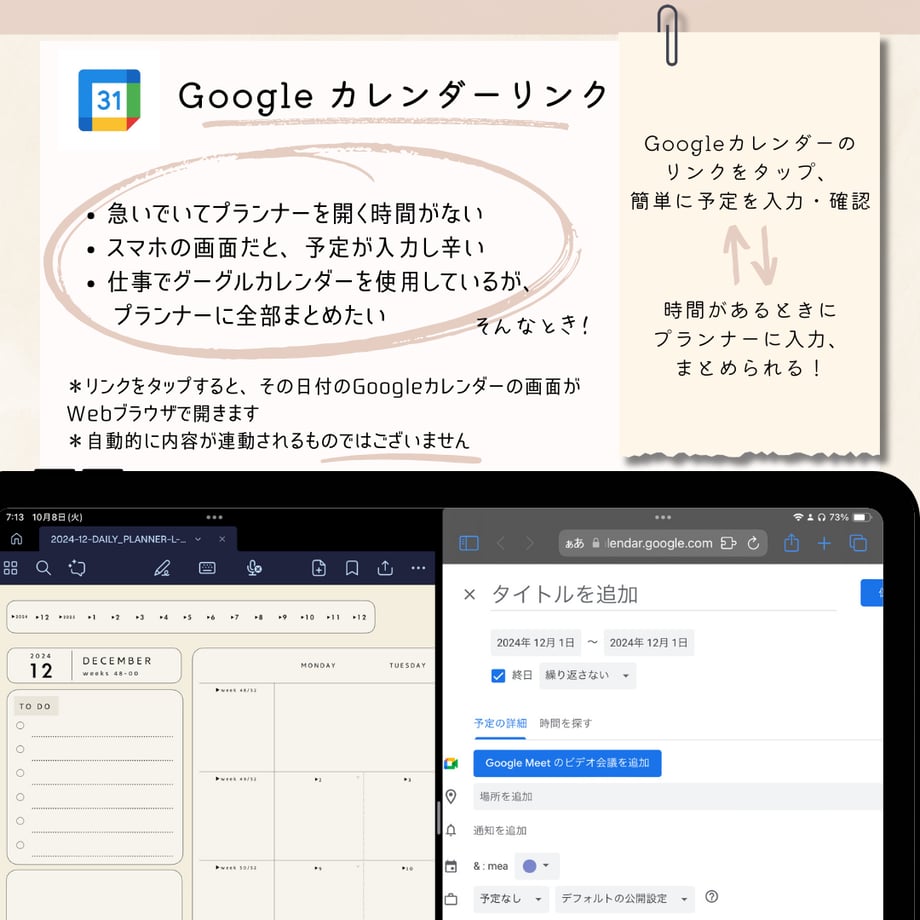Go back with Safari's left chevron
This screenshot has width=920, height=920.
click(500, 543)
